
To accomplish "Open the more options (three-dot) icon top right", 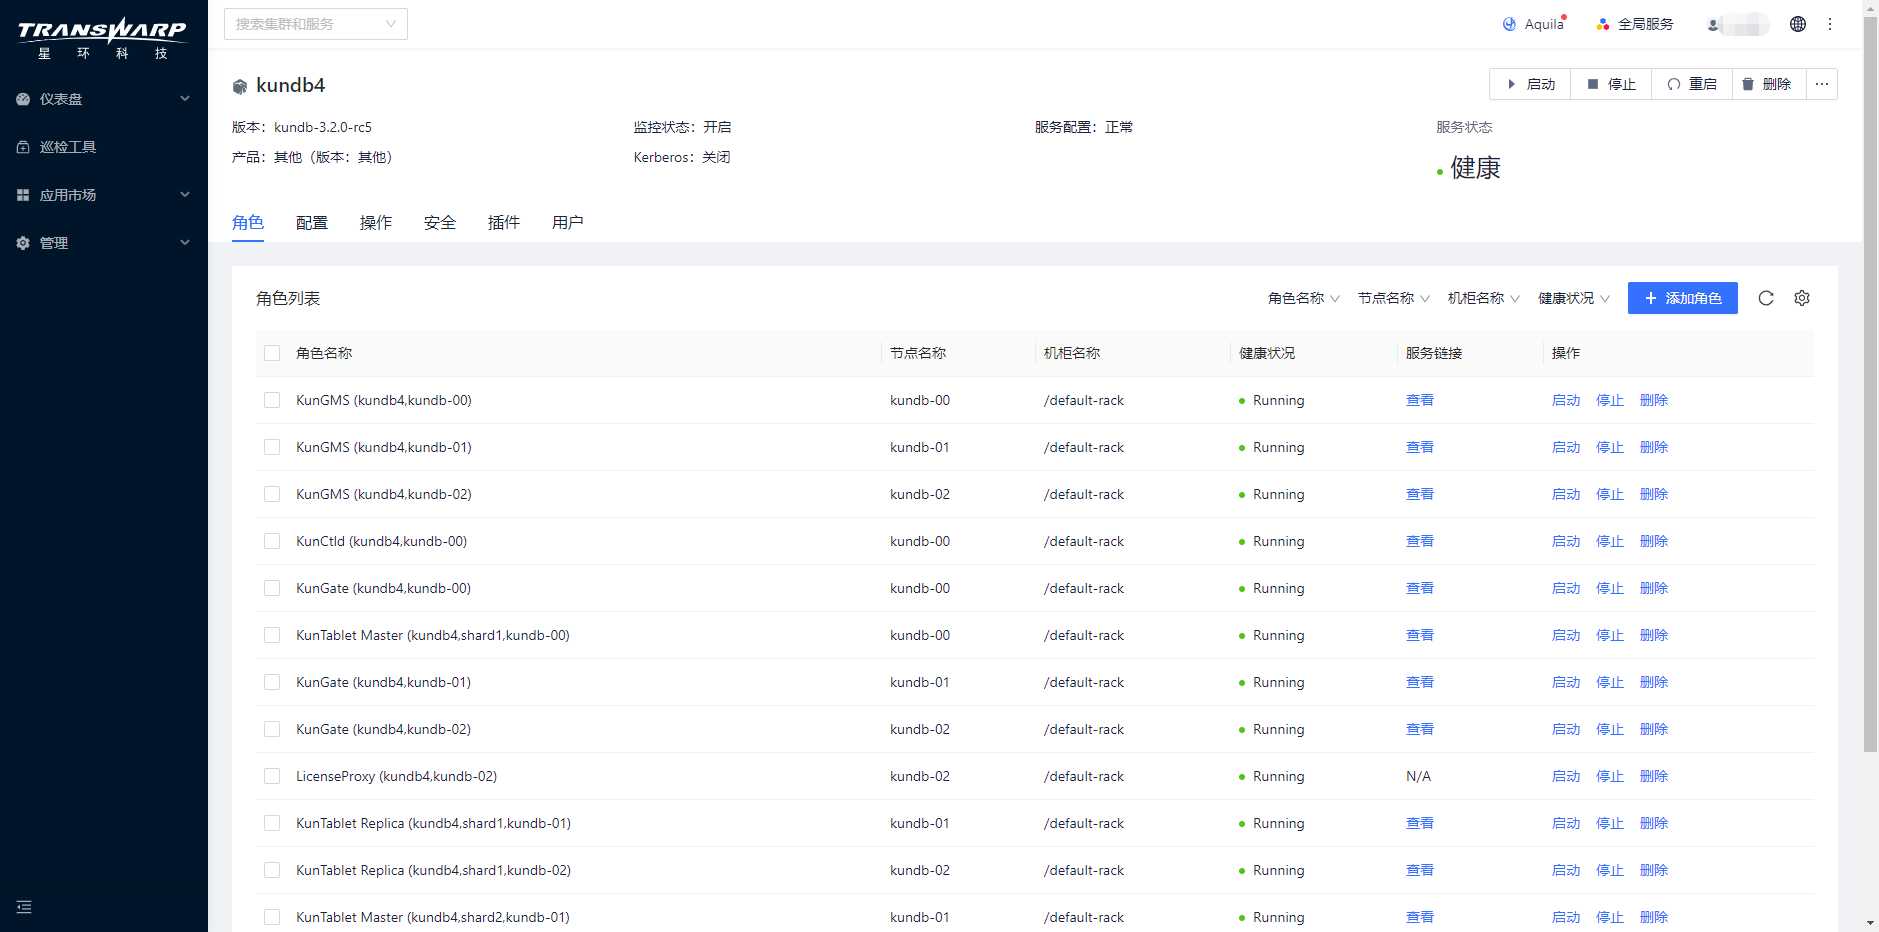I will pos(1830,23).
